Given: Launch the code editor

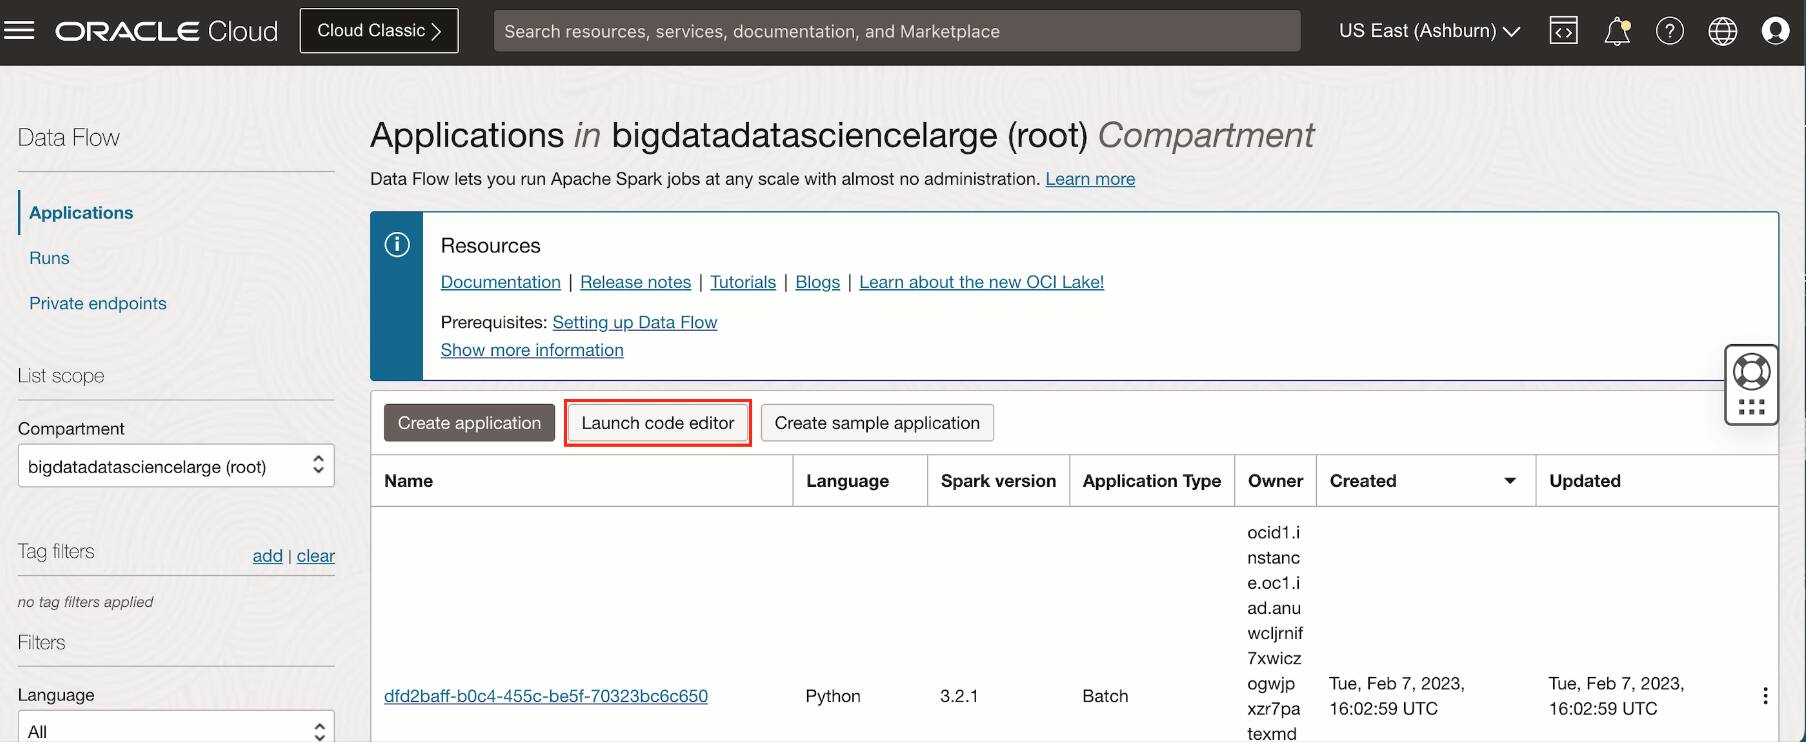Looking at the screenshot, I should point(658,423).
